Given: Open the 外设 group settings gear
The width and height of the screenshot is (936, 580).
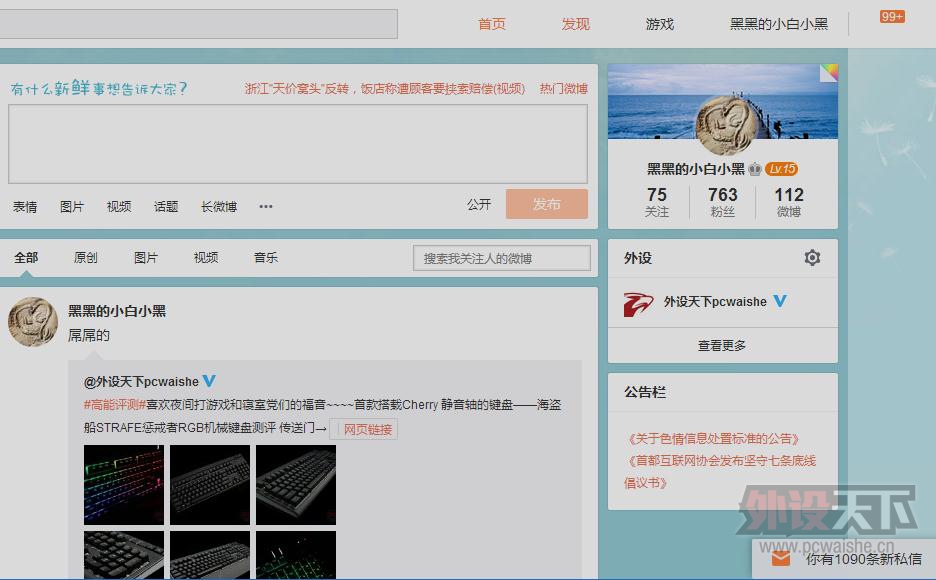Looking at the screenshot, I should pyautogui.click(x=812, y=258).
